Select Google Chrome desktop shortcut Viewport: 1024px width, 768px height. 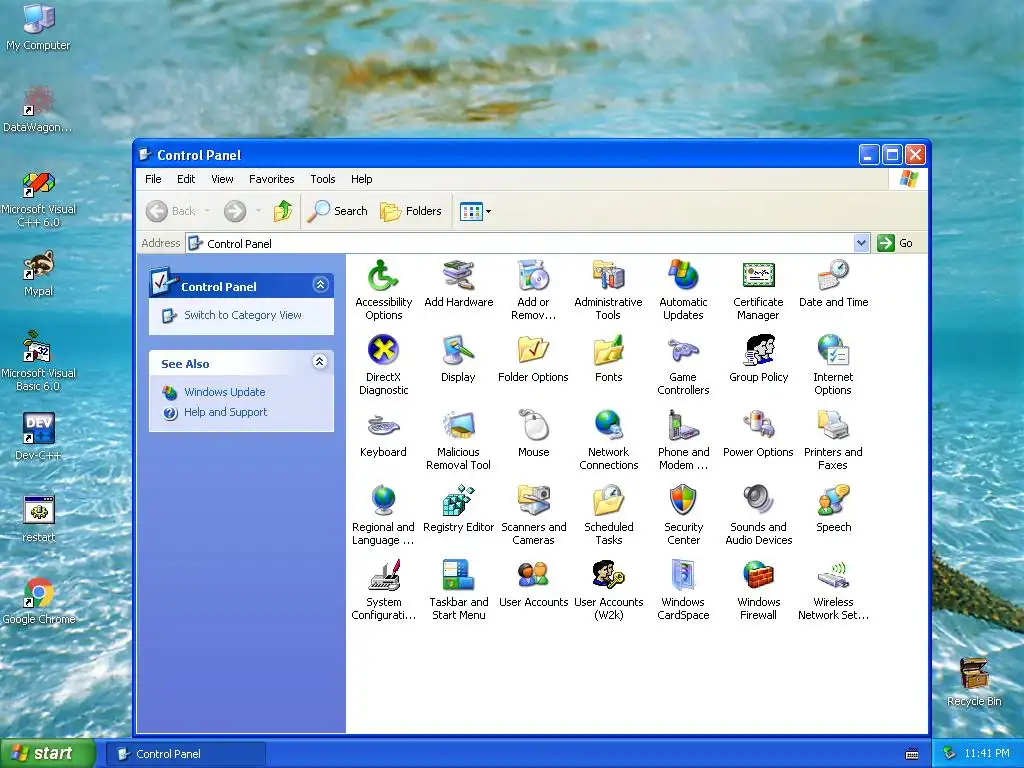click(39, 601)
